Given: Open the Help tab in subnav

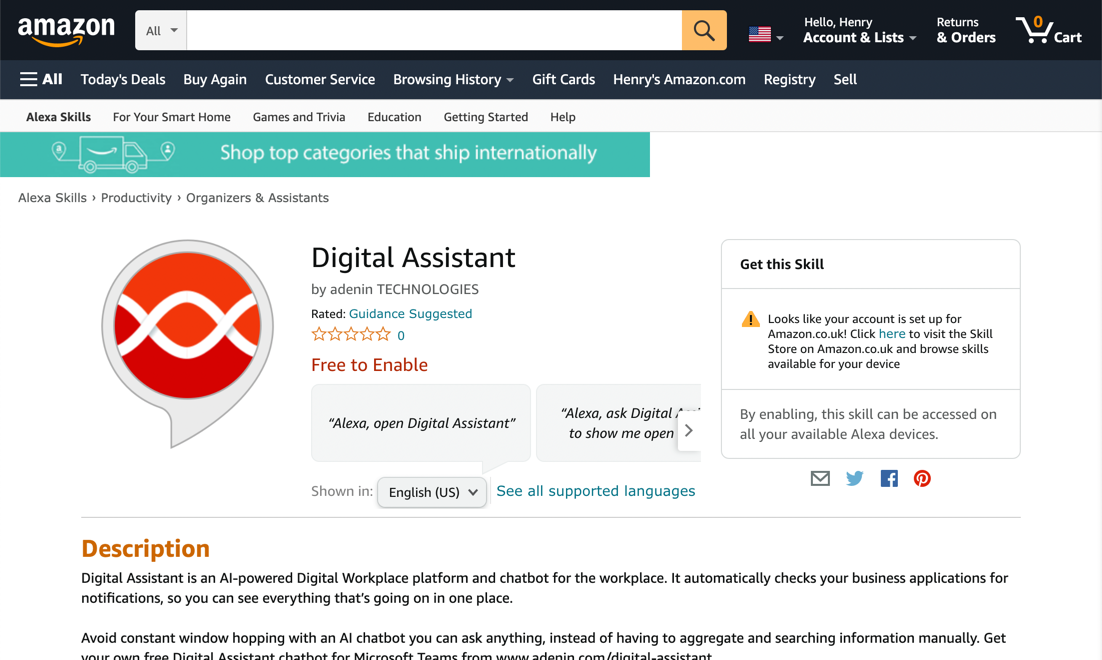Looking at the screenshot, I should (x=562, y=117).
